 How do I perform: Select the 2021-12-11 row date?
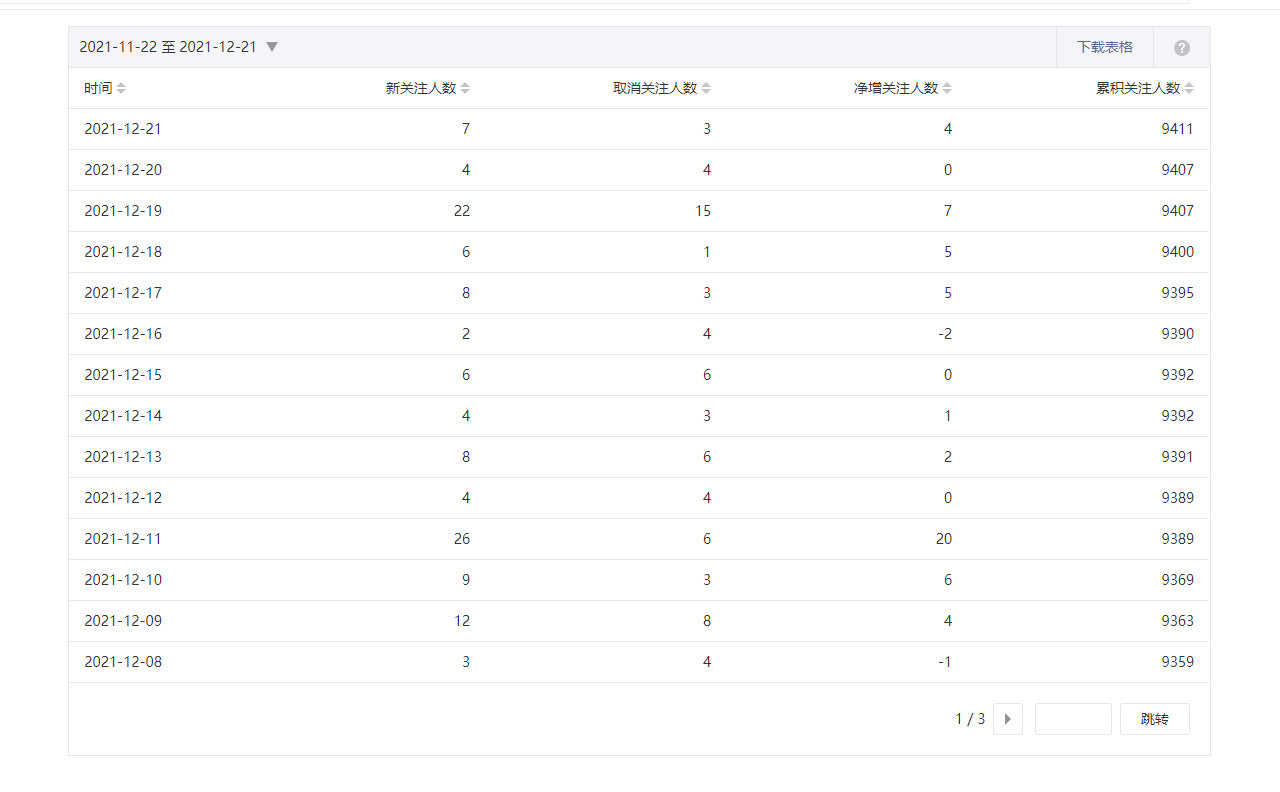pos(123,539)
